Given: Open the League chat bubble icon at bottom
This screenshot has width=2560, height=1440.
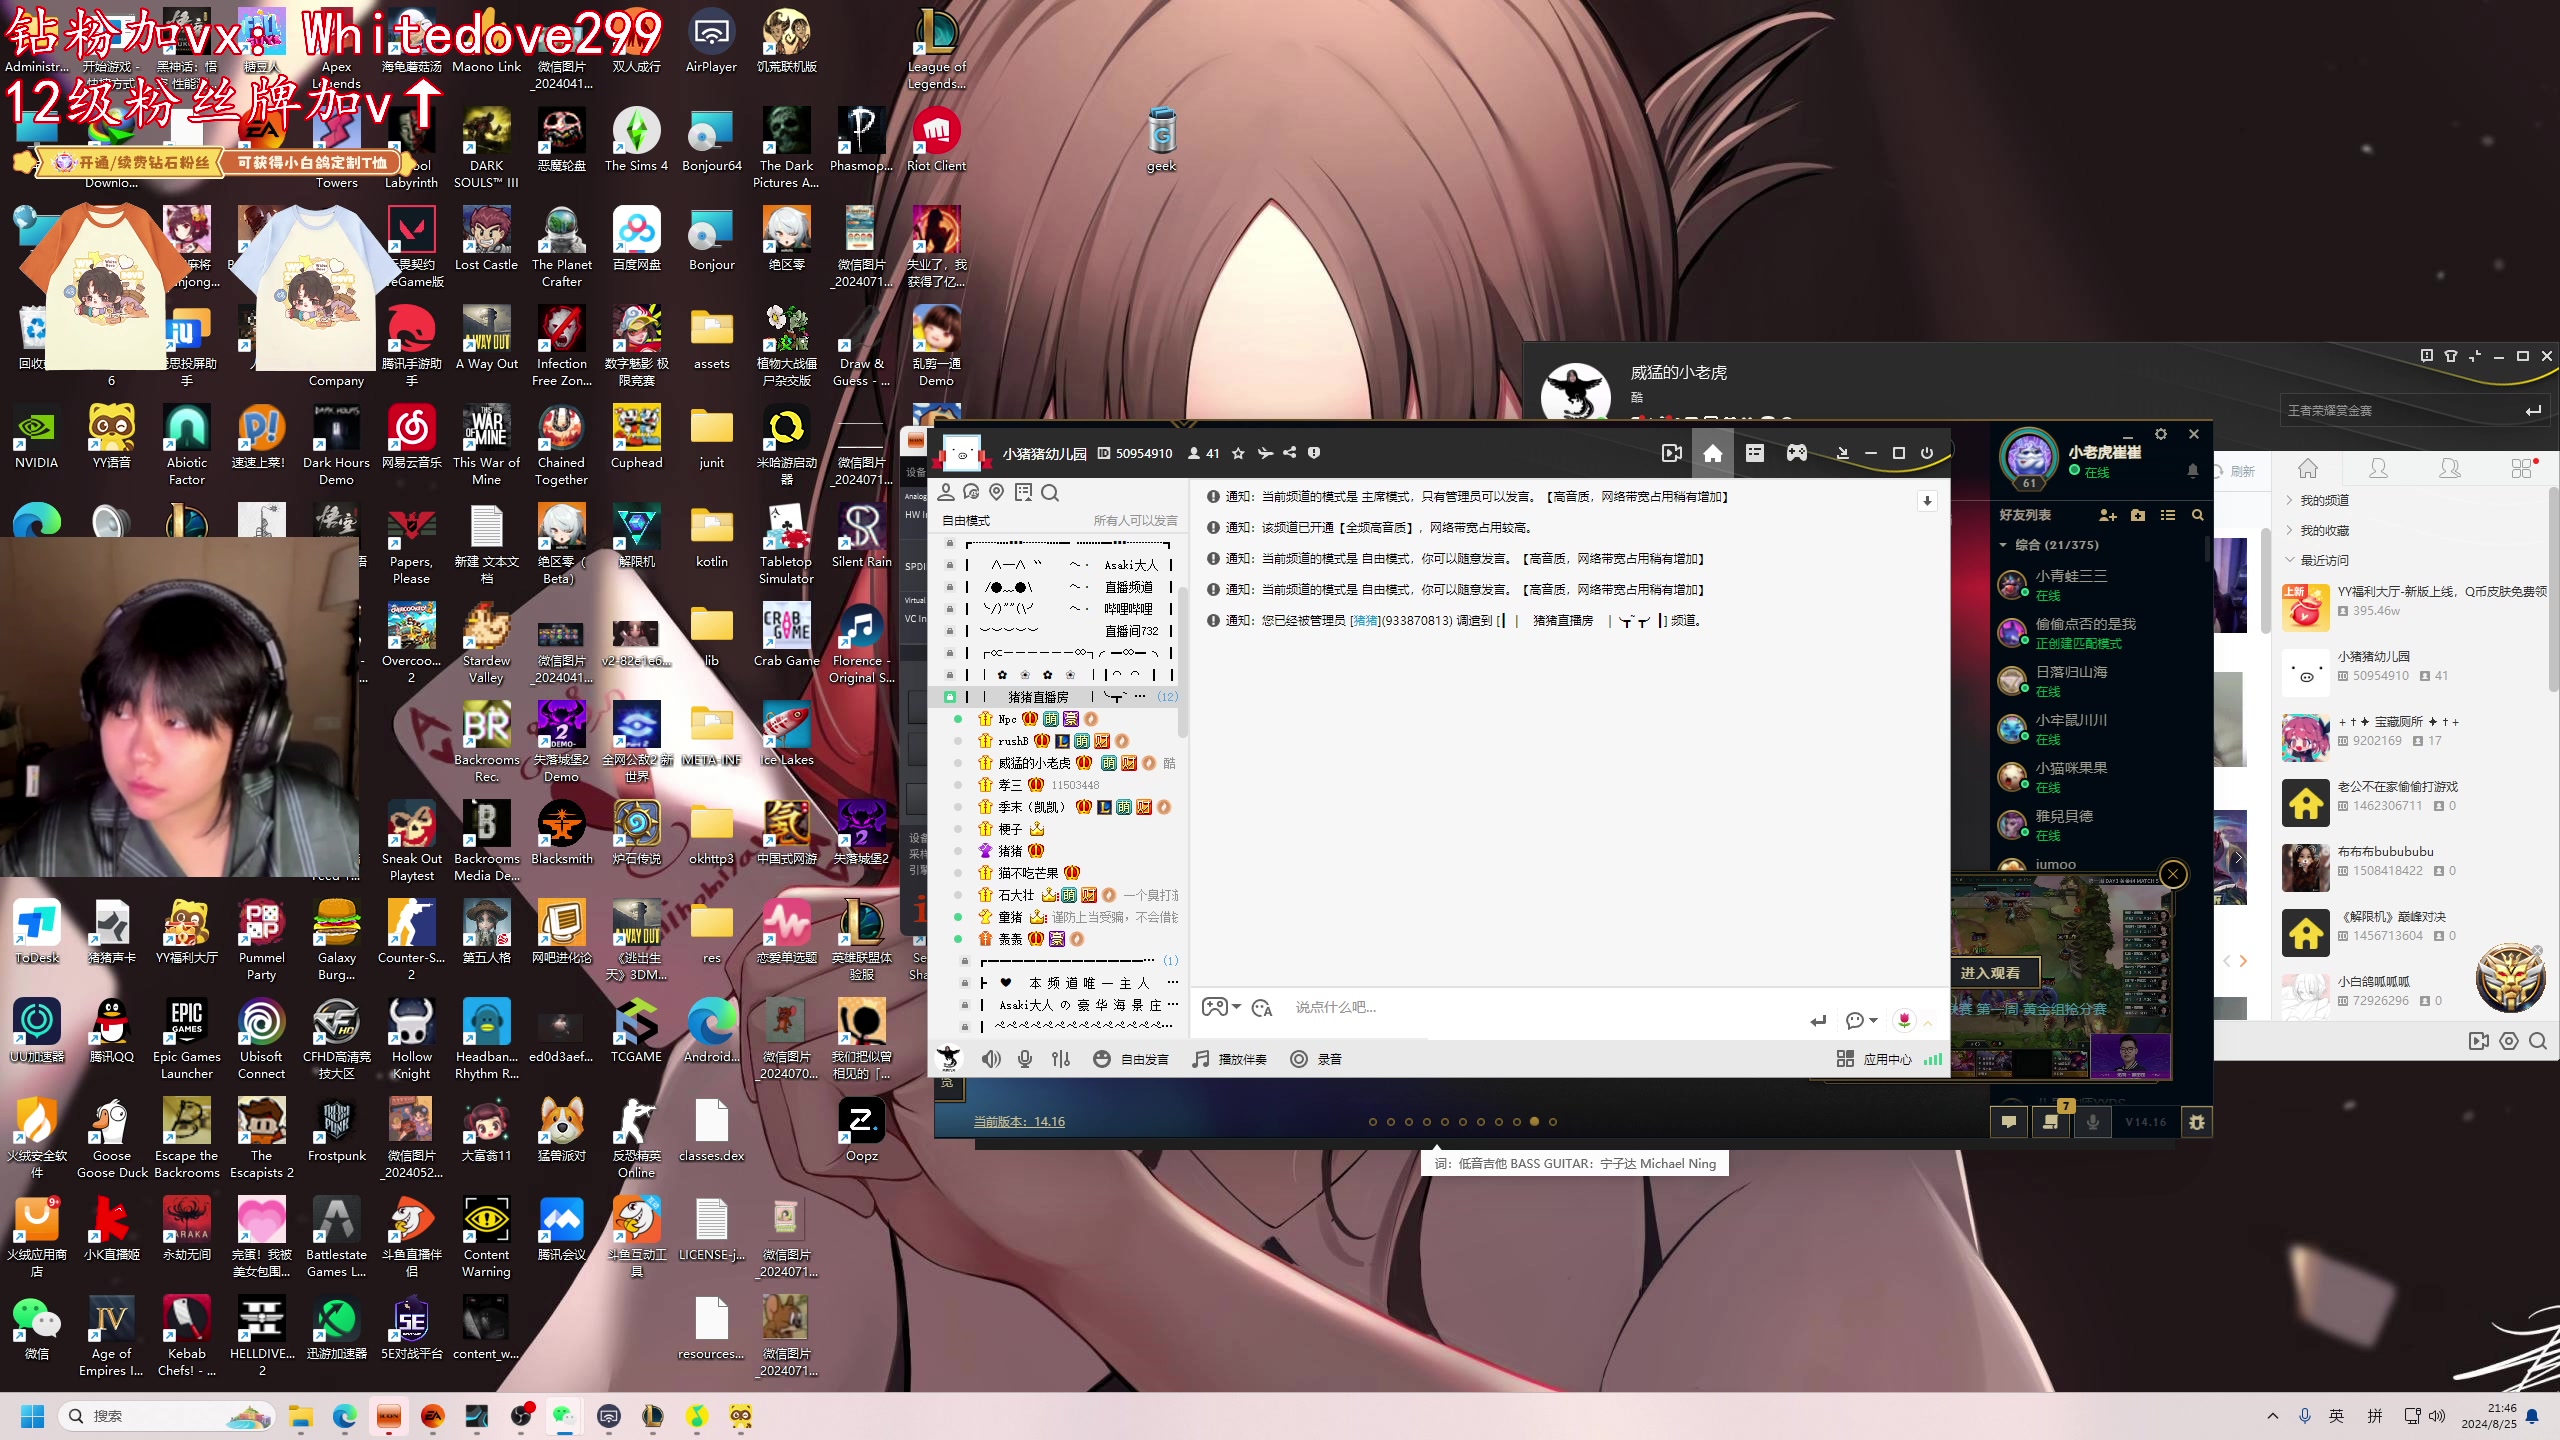Looking at the screenshot, I should click(2008, 1122).
